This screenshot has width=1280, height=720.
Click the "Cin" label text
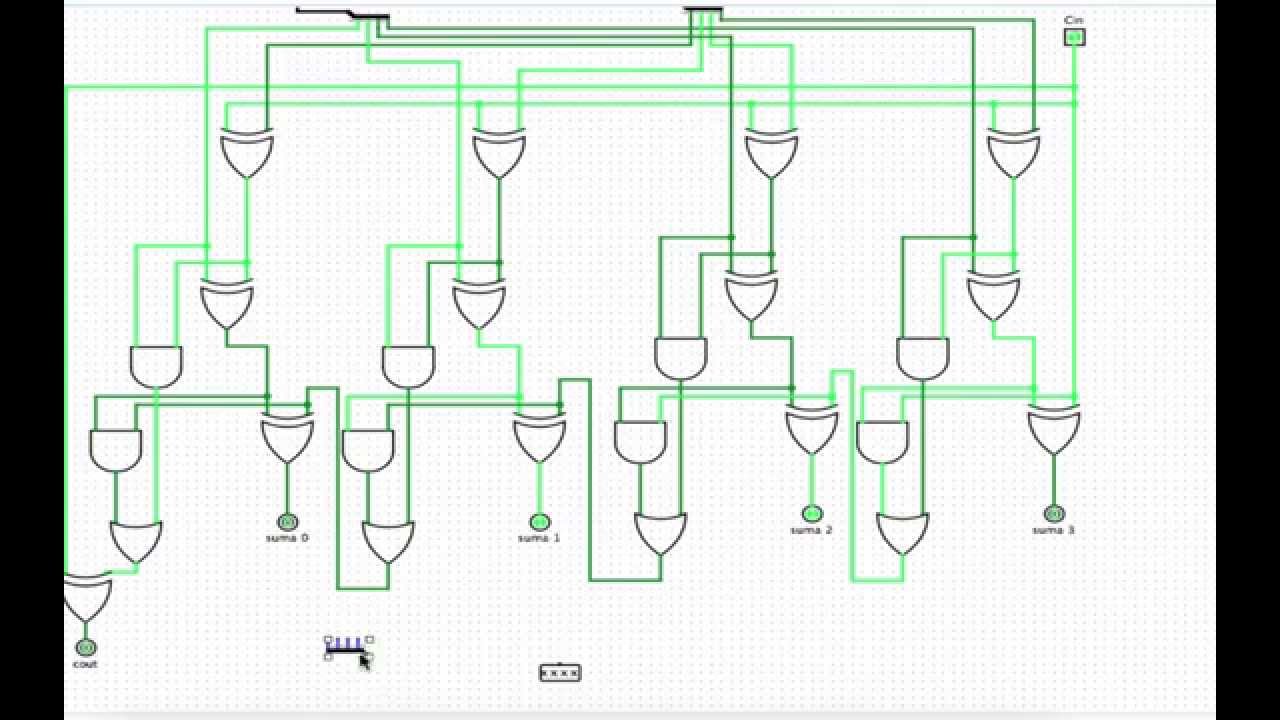[1074, 20]
